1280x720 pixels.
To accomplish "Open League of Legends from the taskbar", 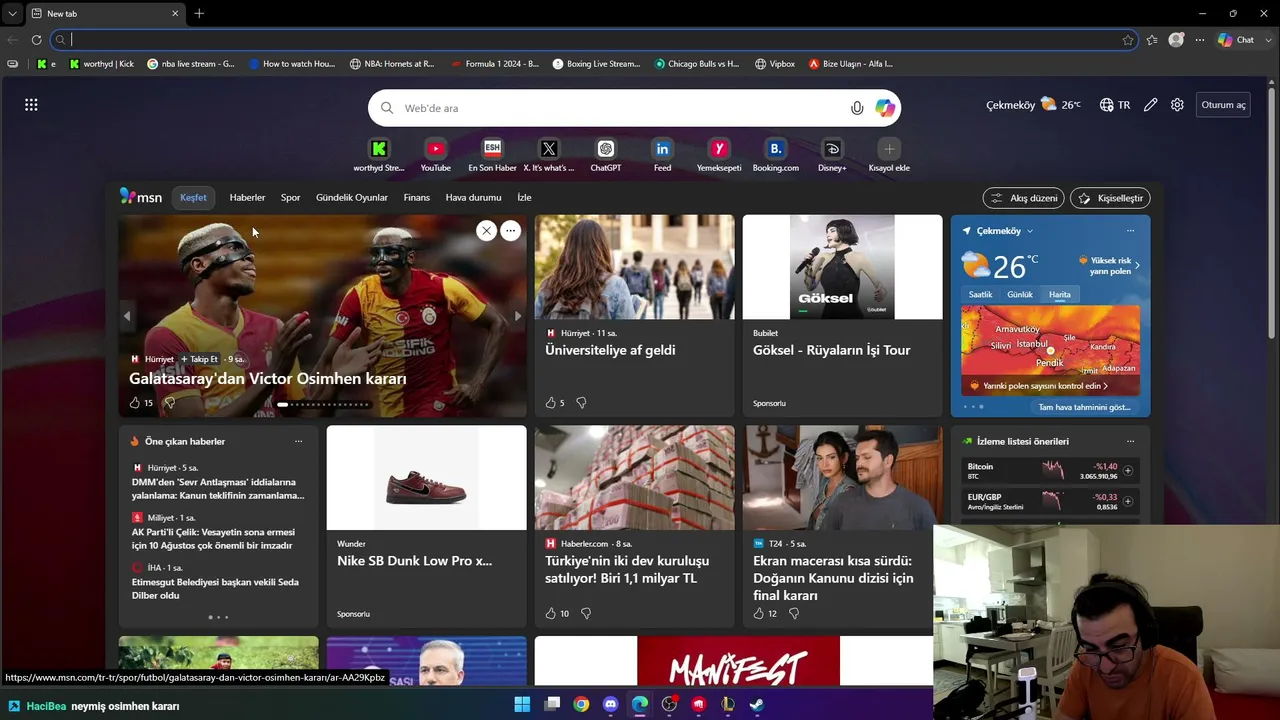I will [x=728, y=705].
